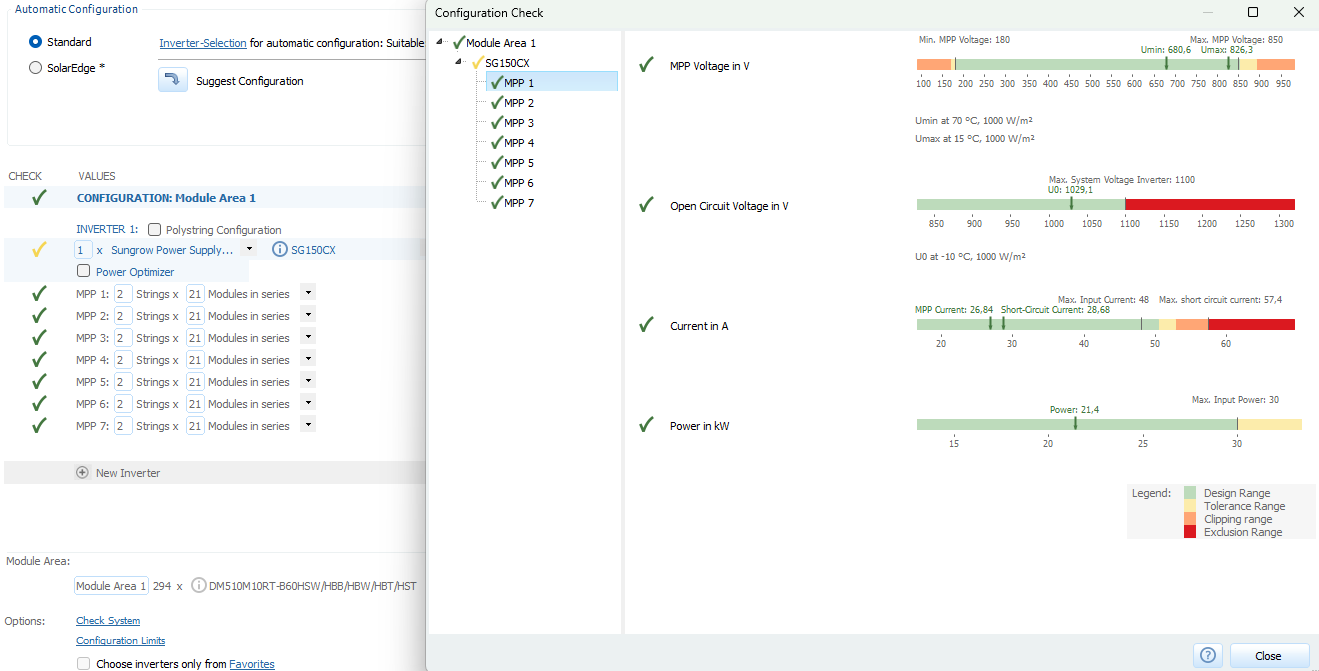
Task: Select MPP 4 in the tree
Action: tap(518, 143)
